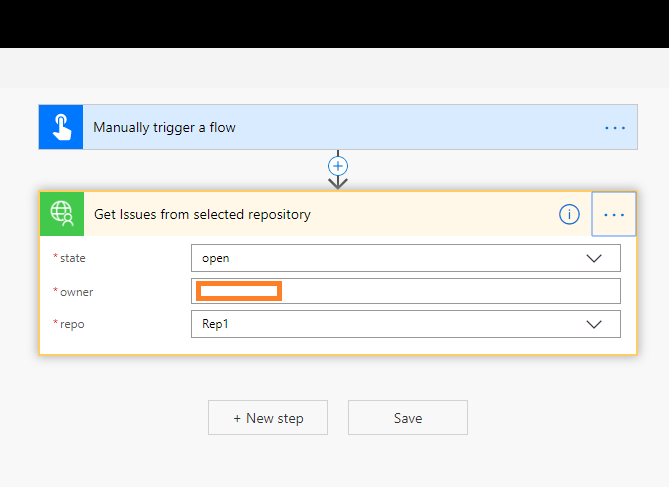Select the orange token in owner field
Image resolution: width=669 pixels, height=487 pixels.
(239, 291)
